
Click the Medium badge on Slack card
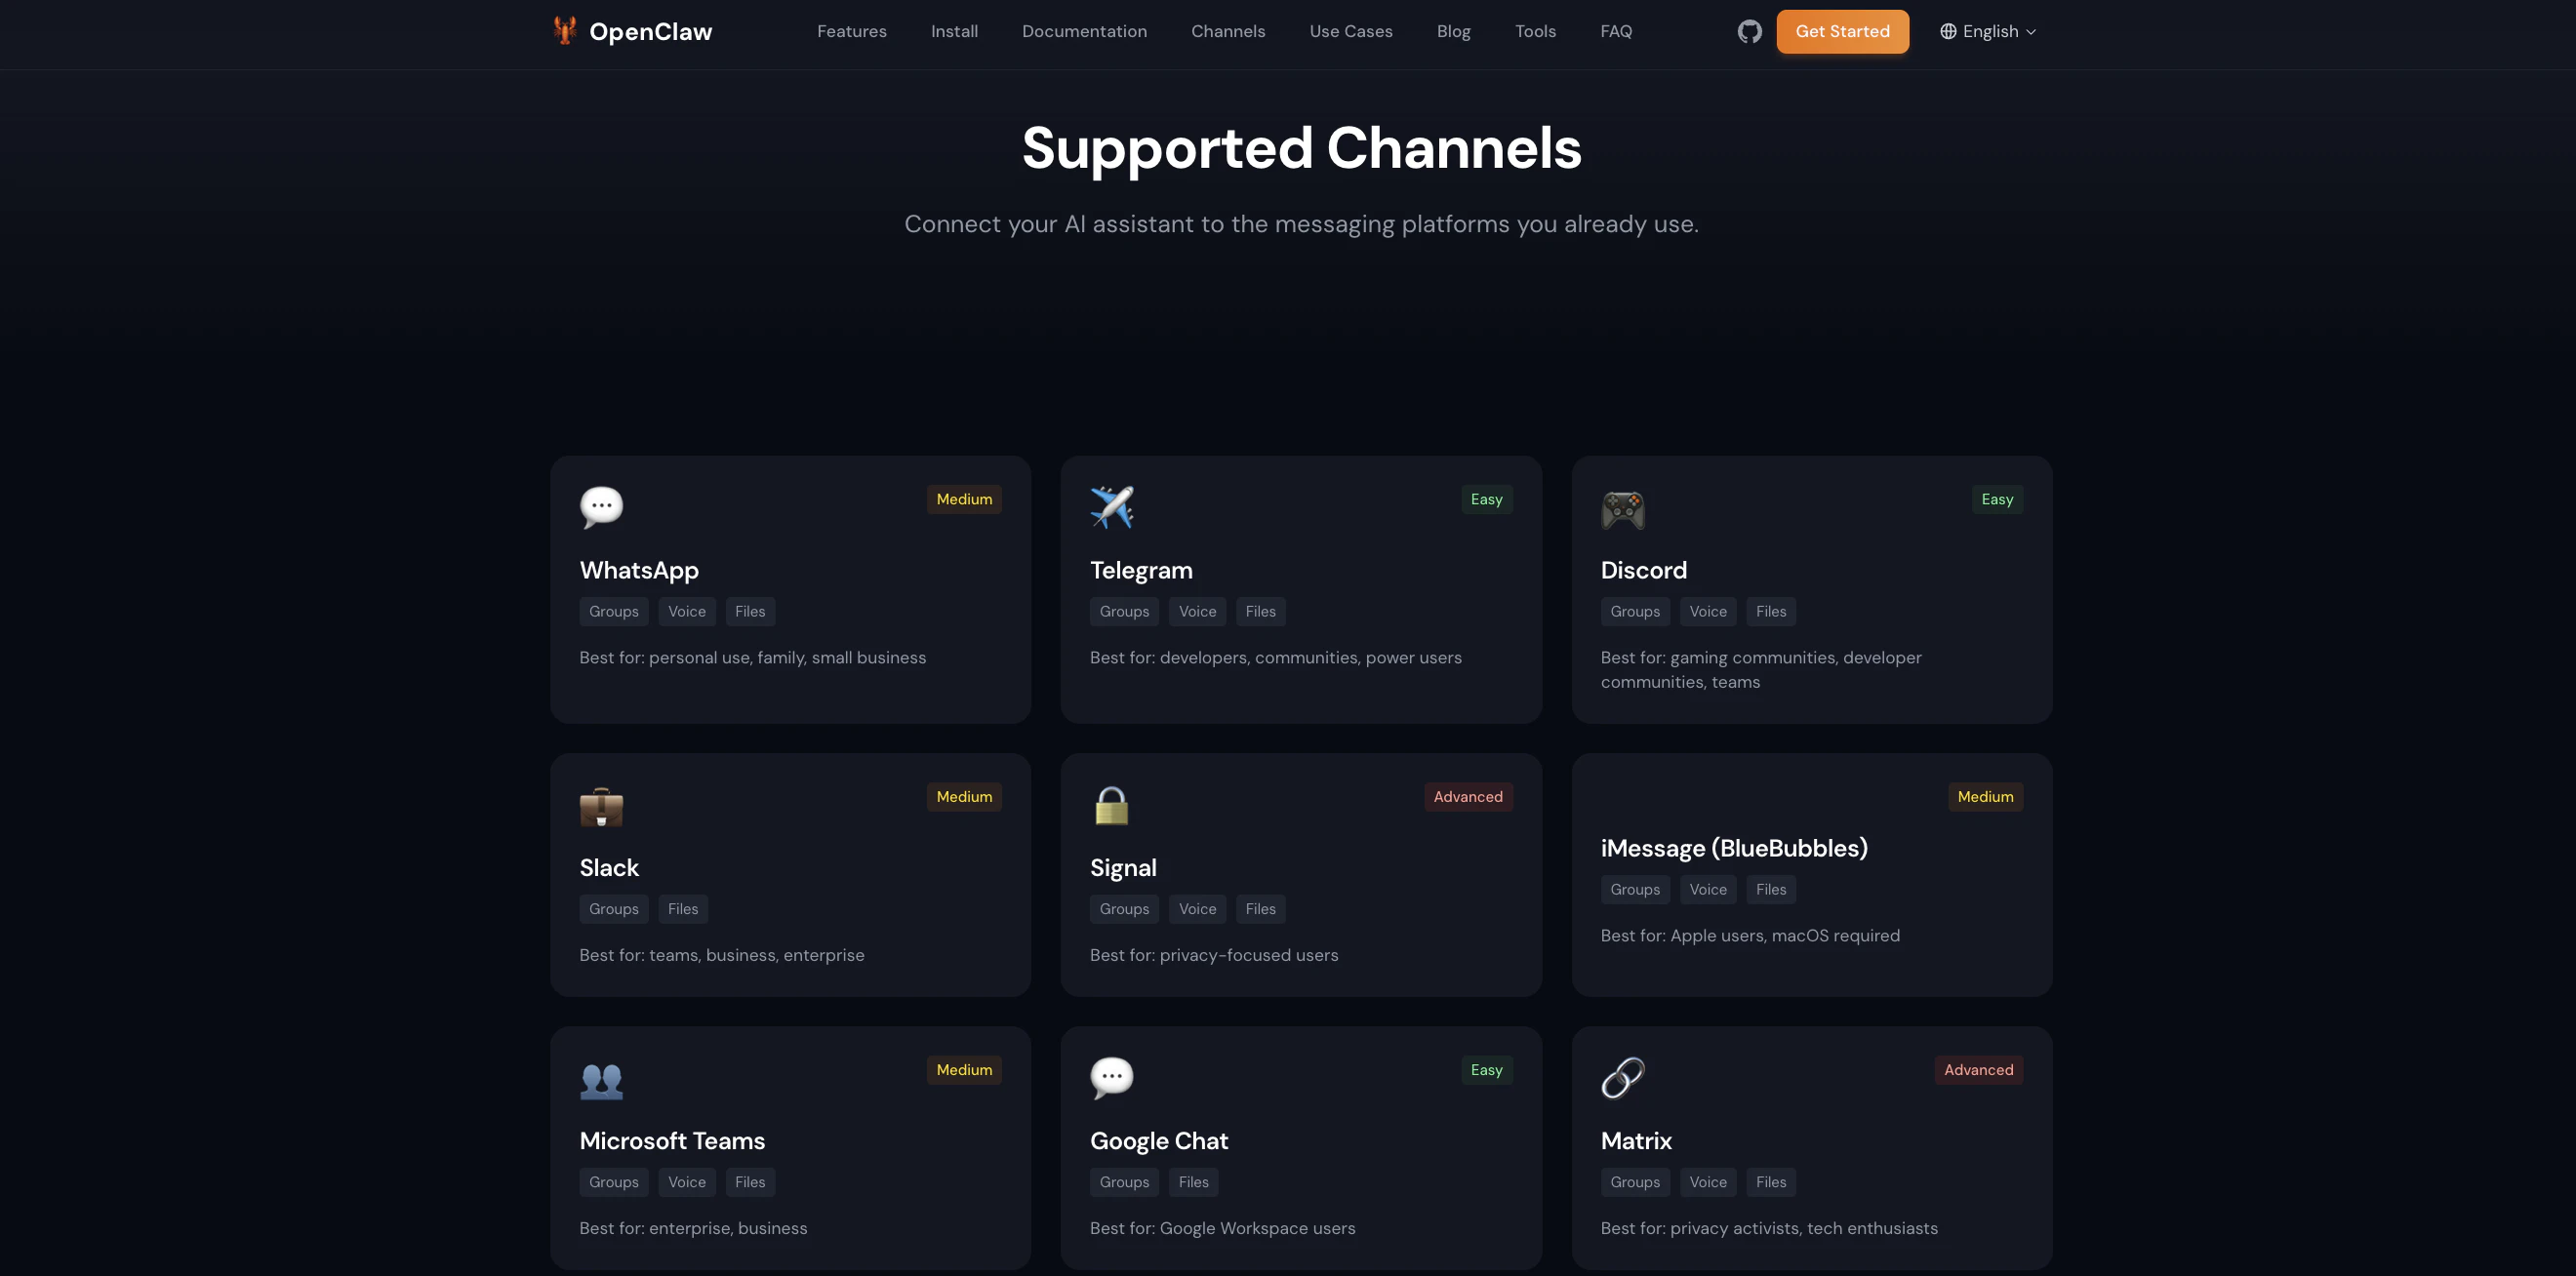[964, 797]
